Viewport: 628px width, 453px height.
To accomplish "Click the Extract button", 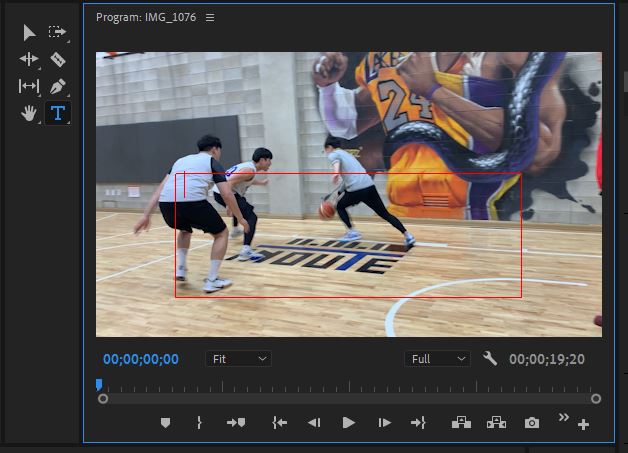I will (496, 423).
